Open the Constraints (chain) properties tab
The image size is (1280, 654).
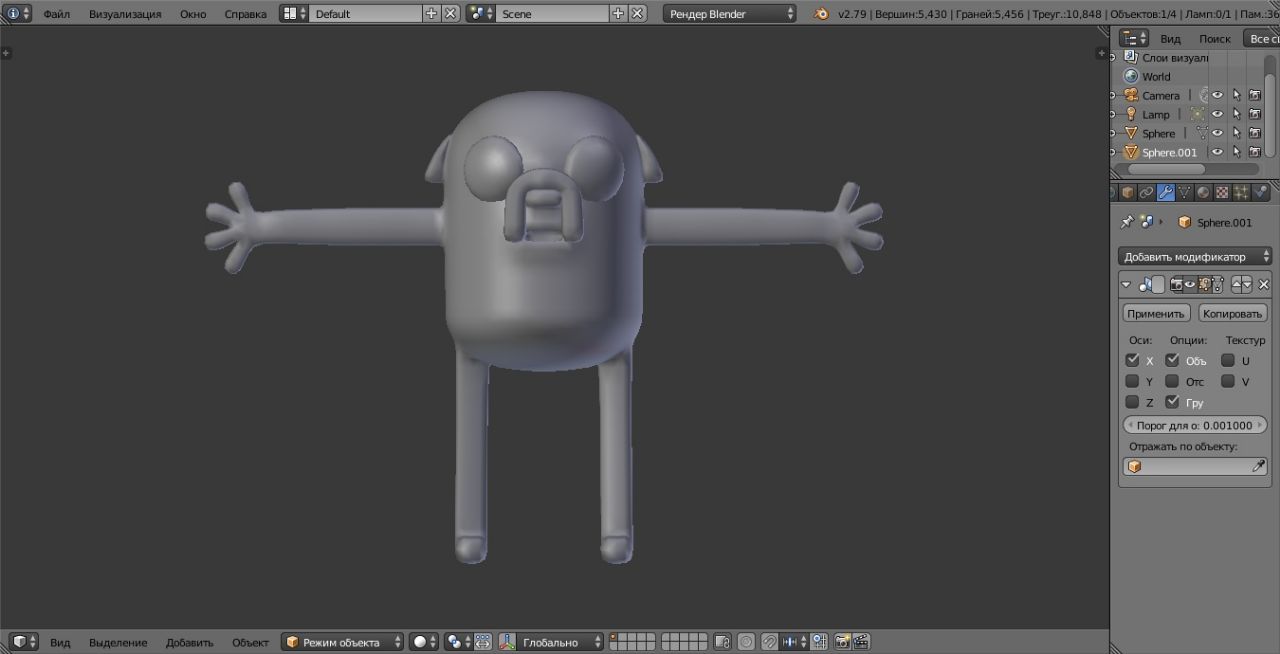coord(1147,192)
